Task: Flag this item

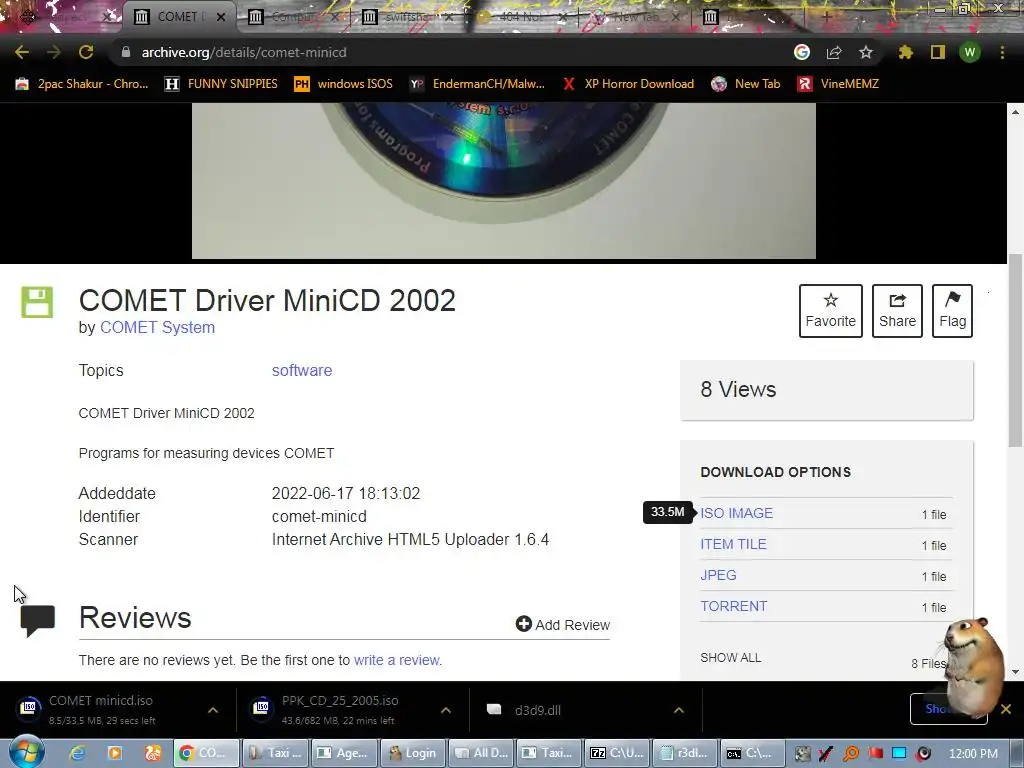Action: click(x=952, y=311)
